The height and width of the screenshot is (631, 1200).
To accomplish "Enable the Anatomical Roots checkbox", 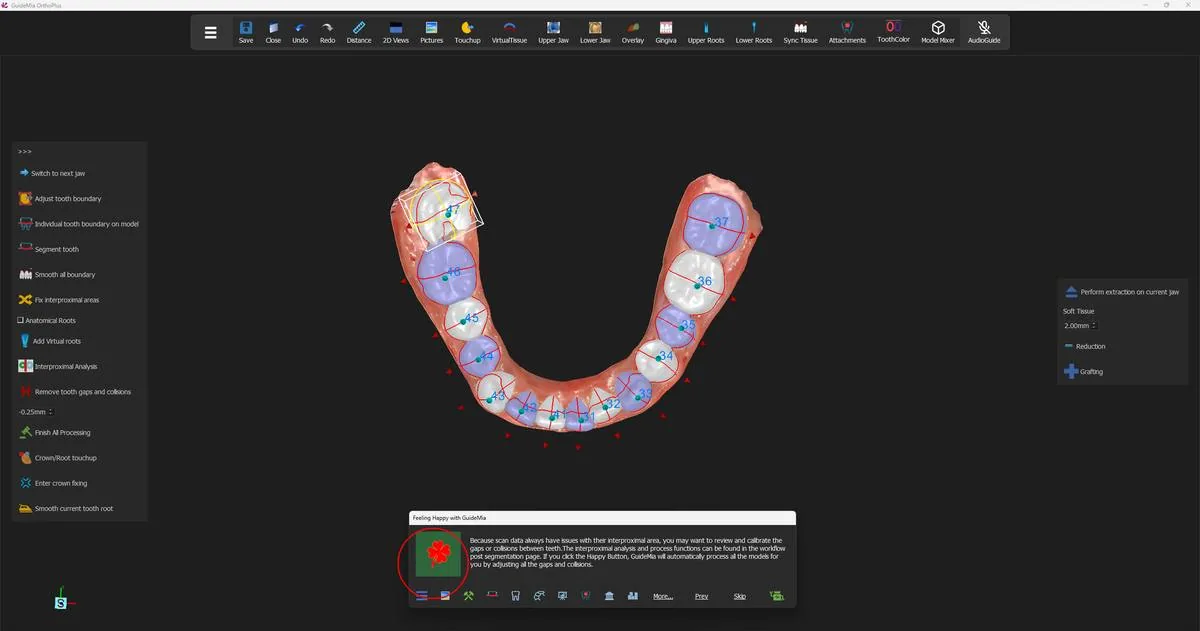I will [20, 321].
